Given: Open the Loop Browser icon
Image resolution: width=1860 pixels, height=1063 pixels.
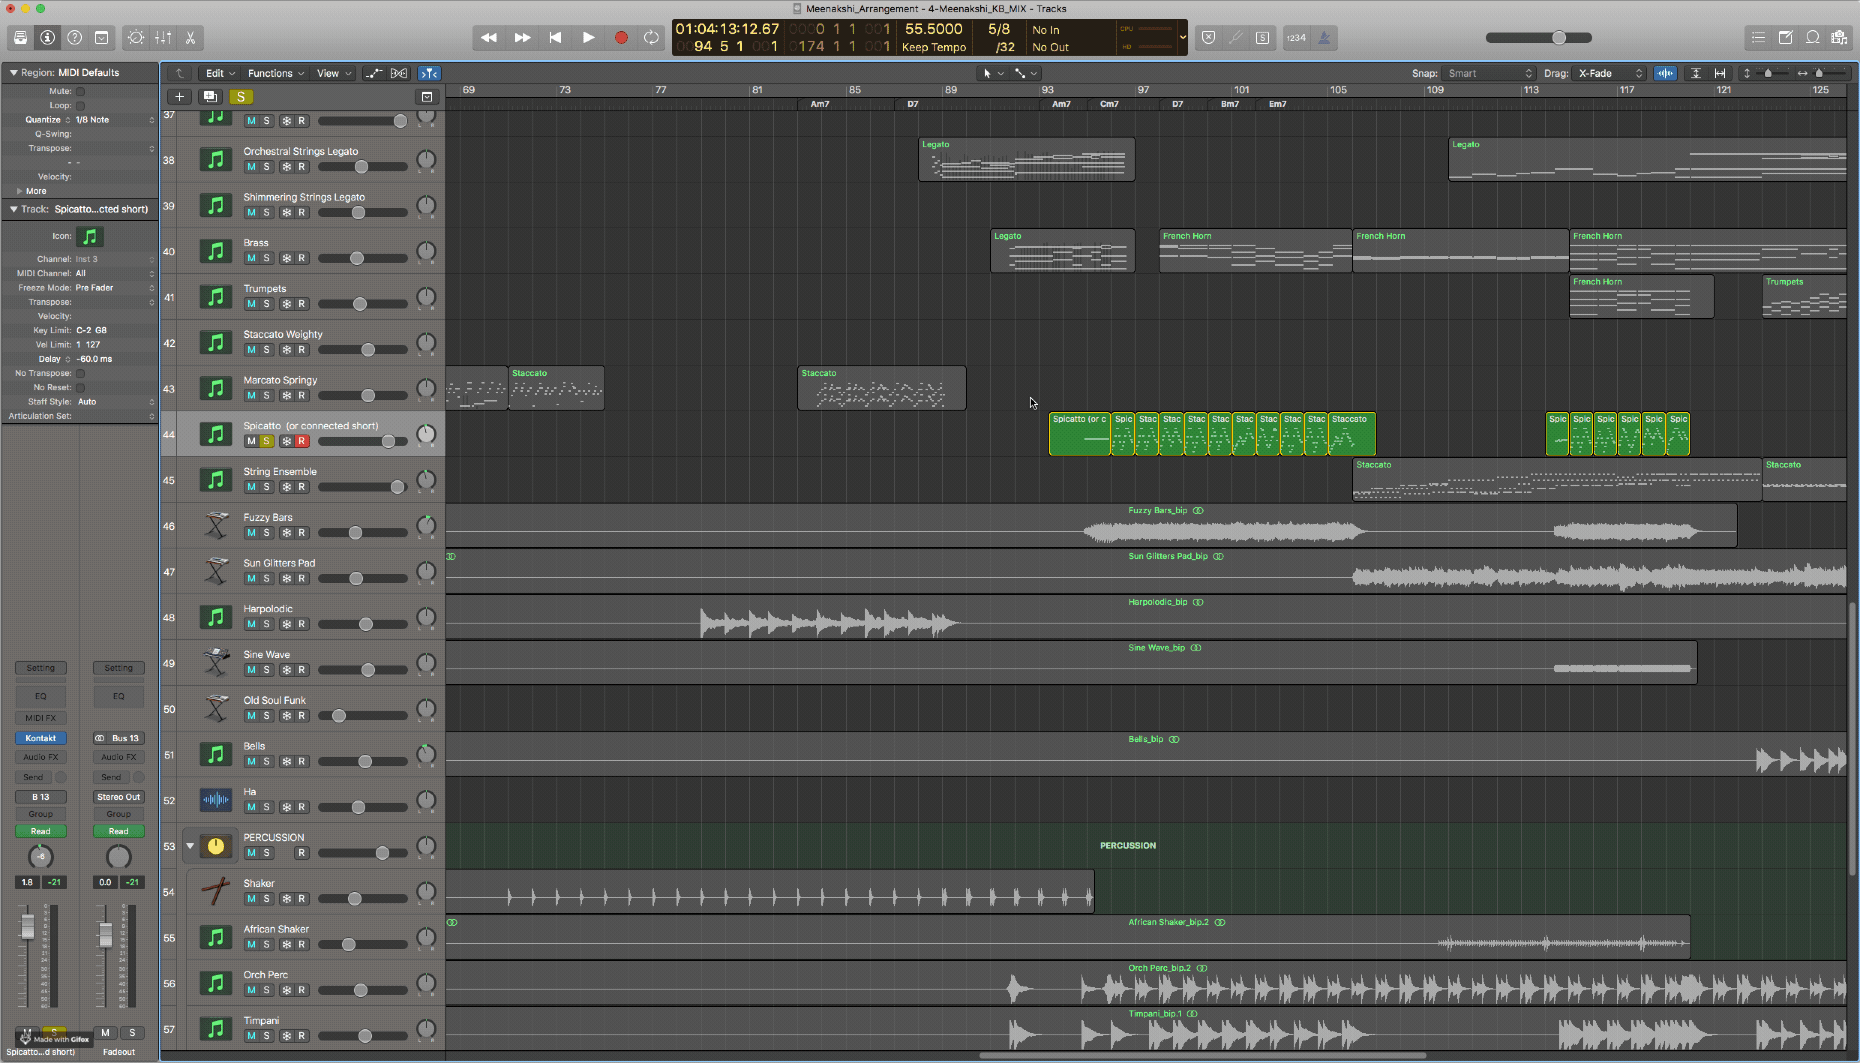Looking at the screenshot, I should pos(1812,38).
